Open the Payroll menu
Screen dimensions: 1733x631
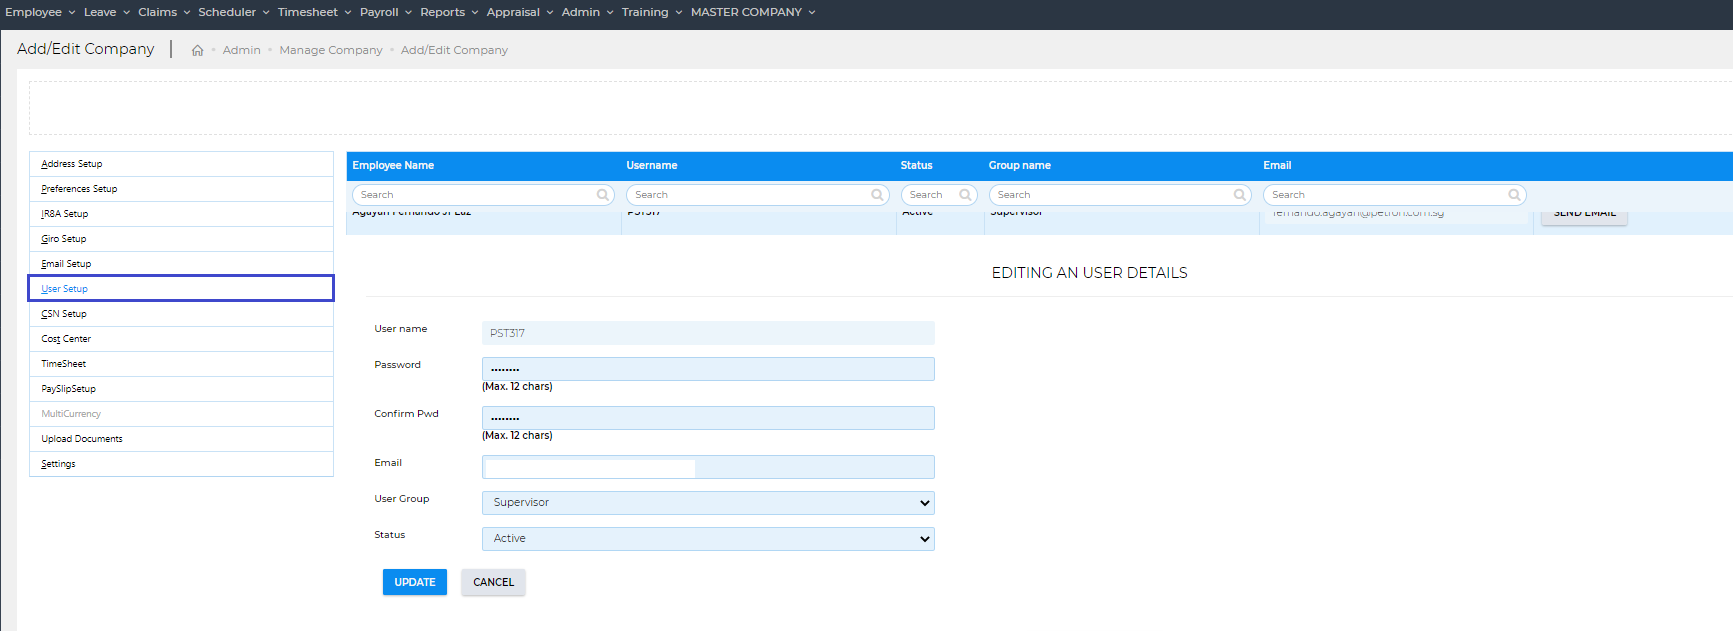coord(386,12)
